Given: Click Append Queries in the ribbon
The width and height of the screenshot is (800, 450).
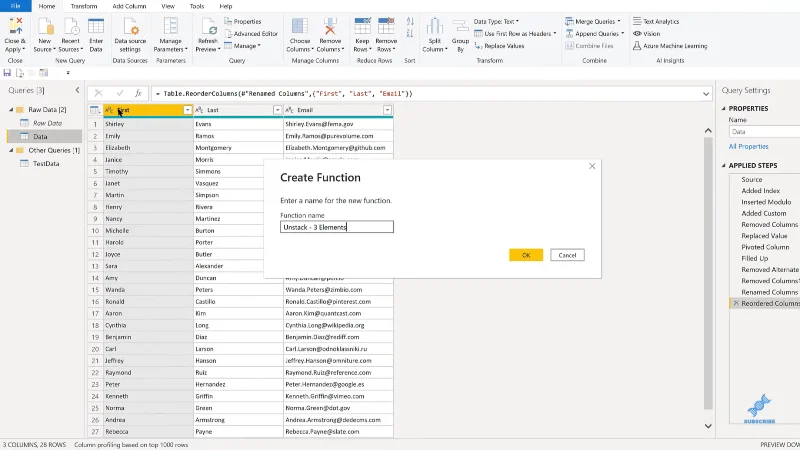Looking at the screenshot, I should (594, 34).
